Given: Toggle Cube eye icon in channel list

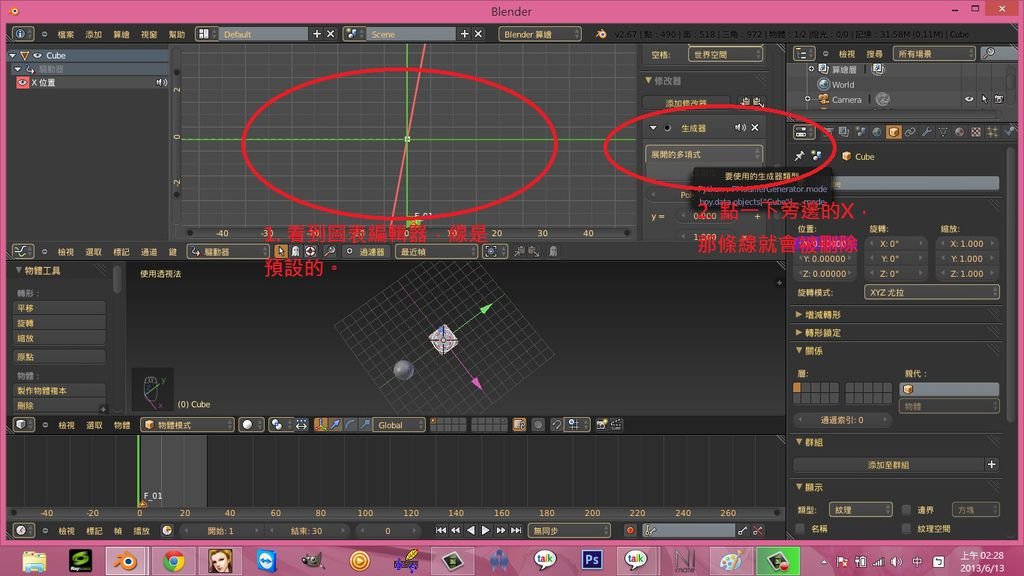Looking at the screenshot, I should pos(37,56).
